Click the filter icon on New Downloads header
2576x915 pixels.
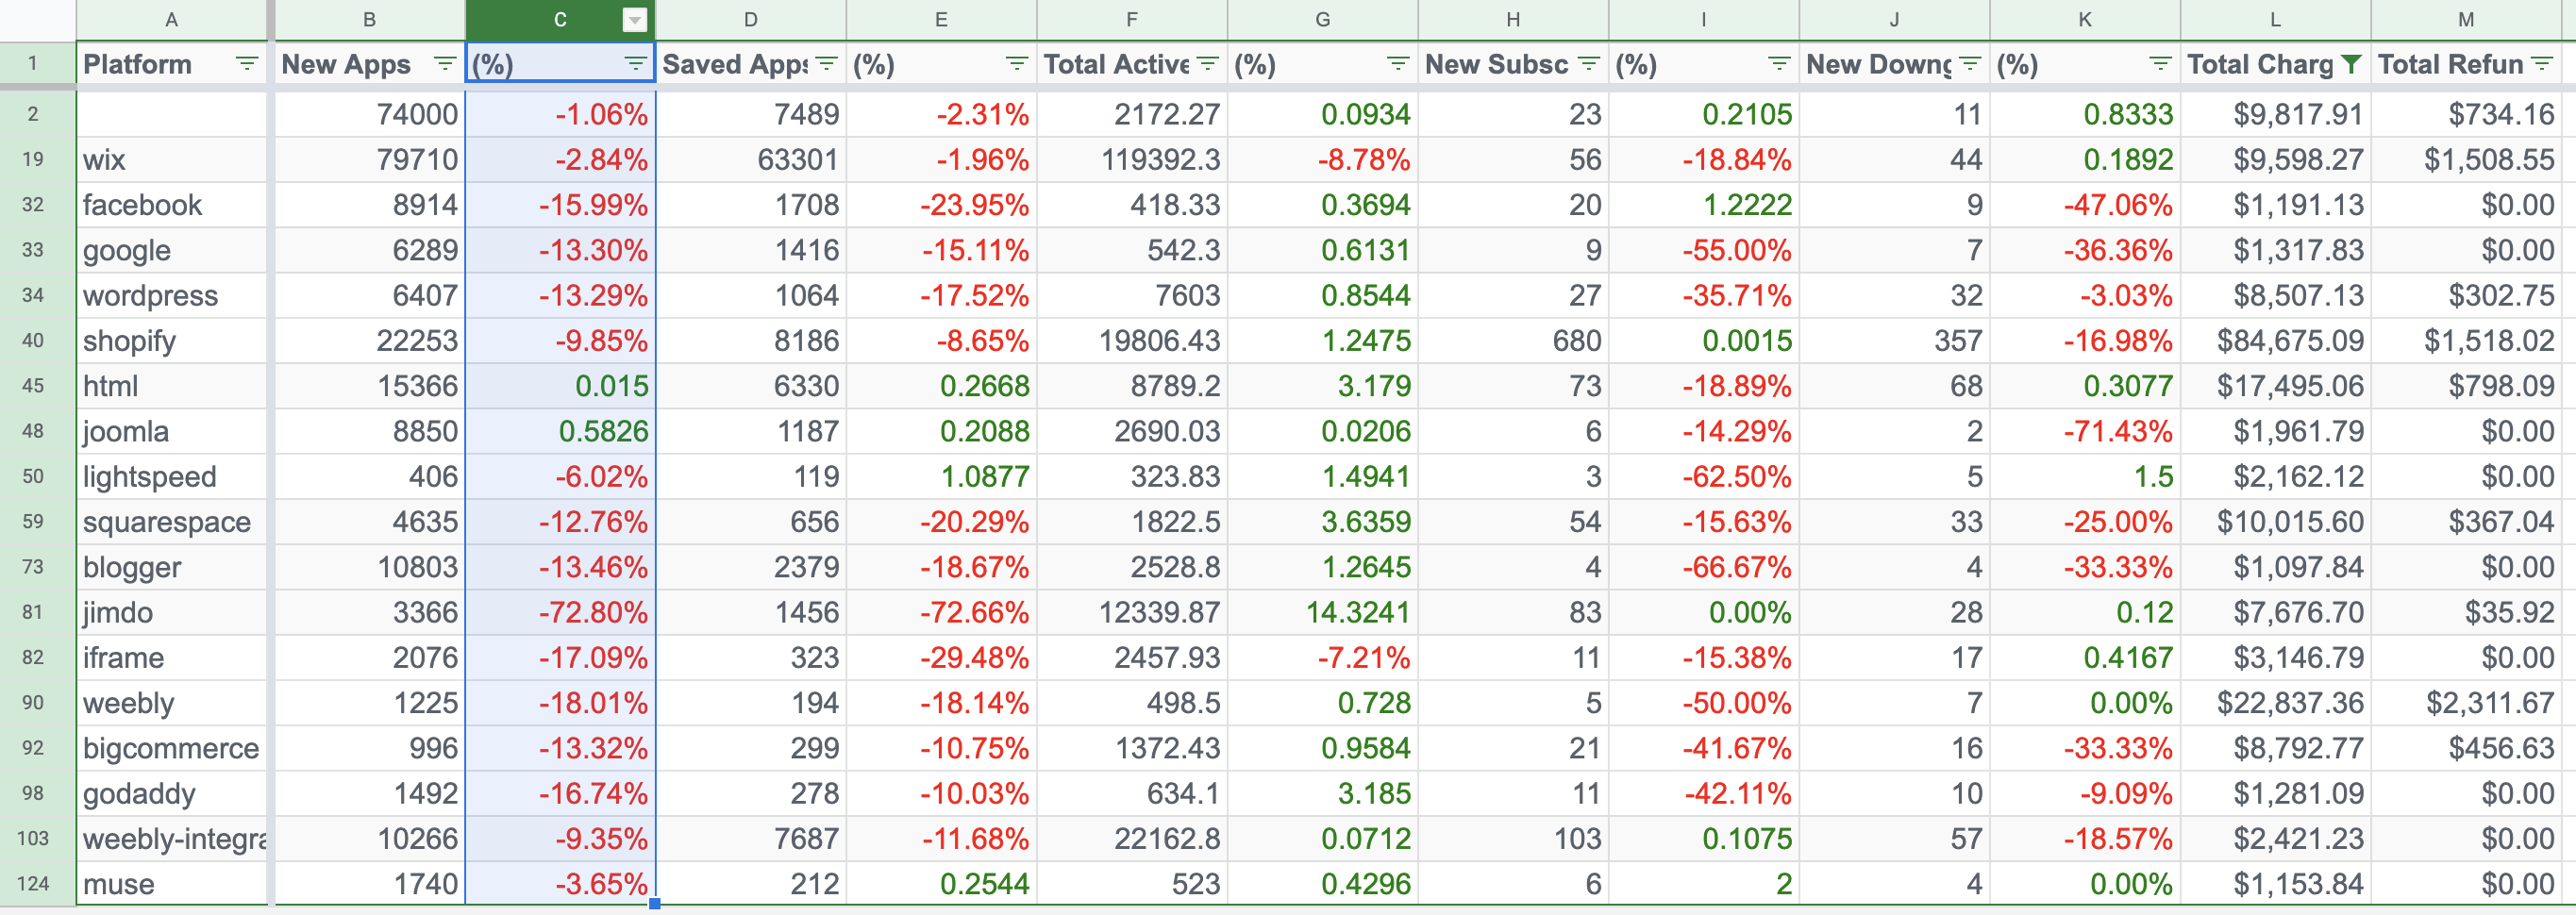(x=1971, y=64)
